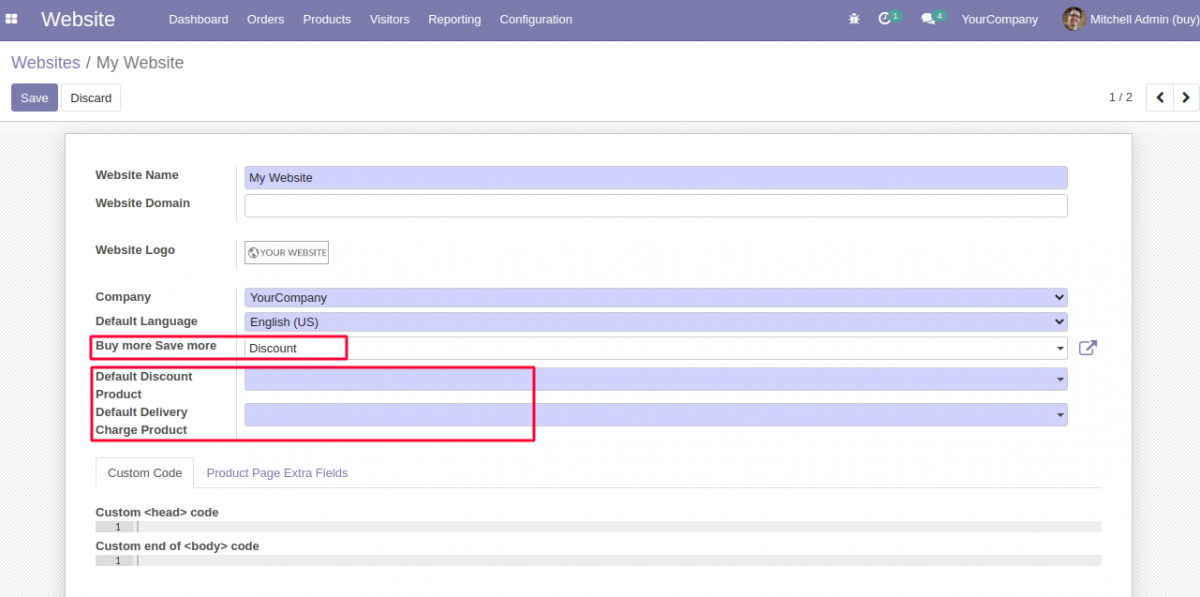
Task: Click the Website Domain input field
Action: tap(655, 205)
